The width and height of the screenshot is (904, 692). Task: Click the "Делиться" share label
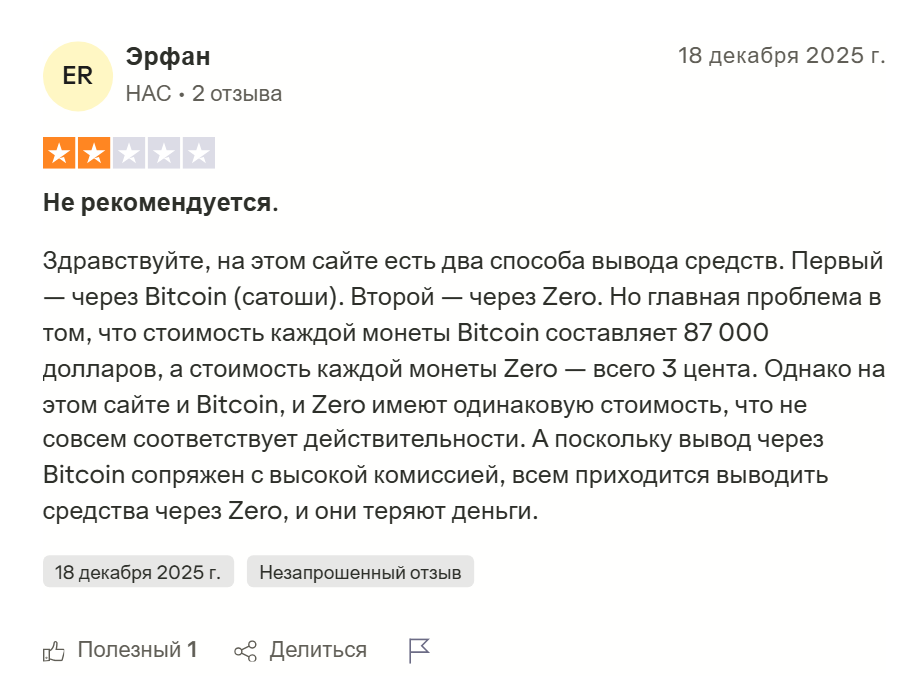(x=317, y=650)
